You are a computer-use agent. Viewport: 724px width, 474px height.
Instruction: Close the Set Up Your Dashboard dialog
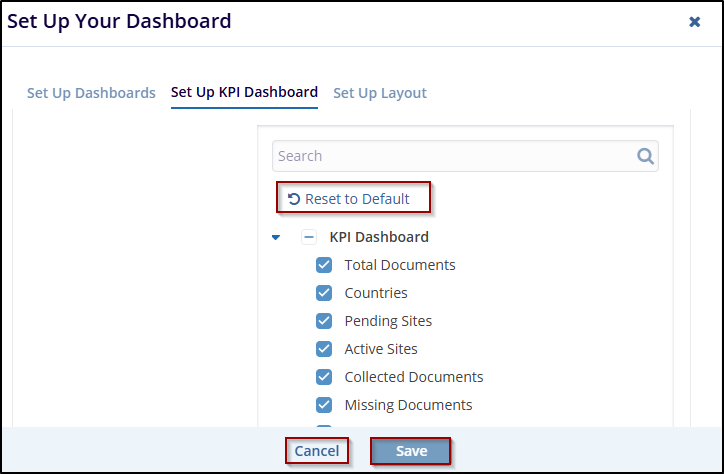(695, 21)
